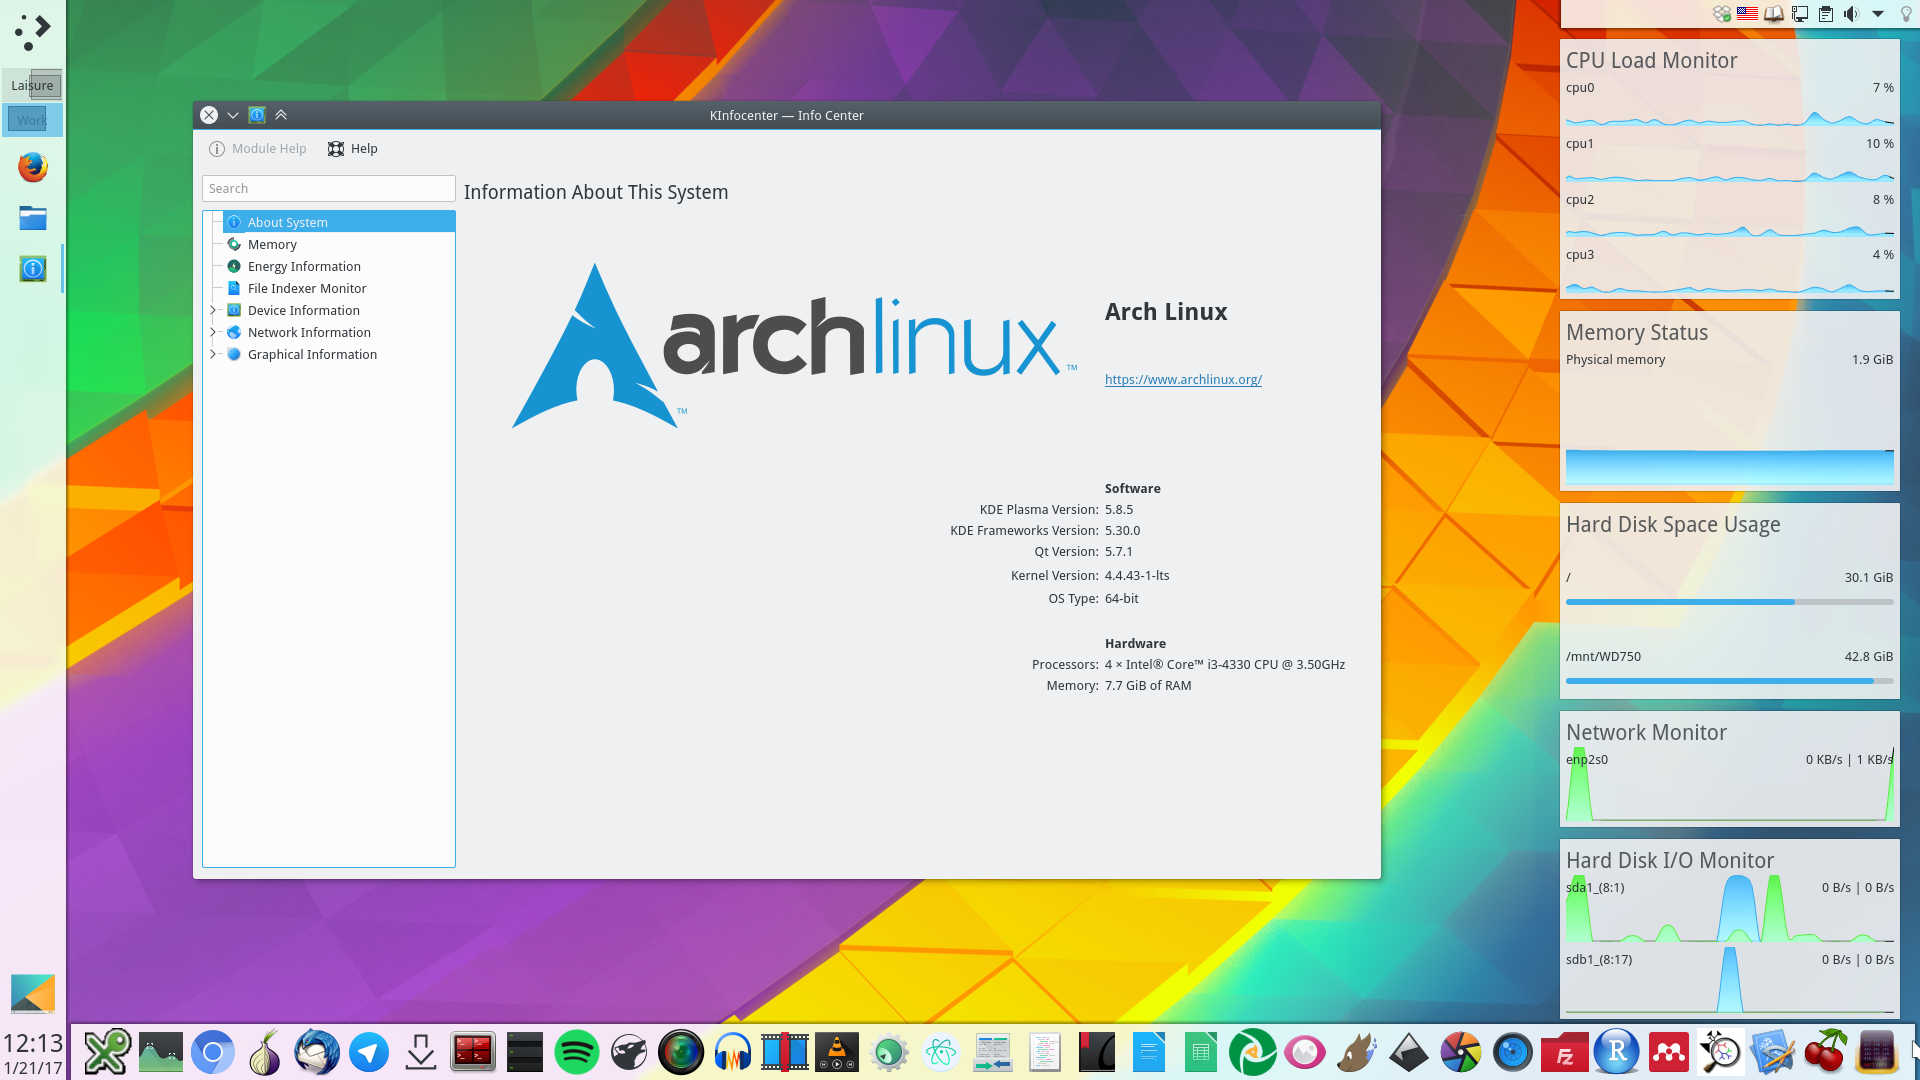Select the Energy Information menu item
The image size is (1920, 1080).
(305, 265)
